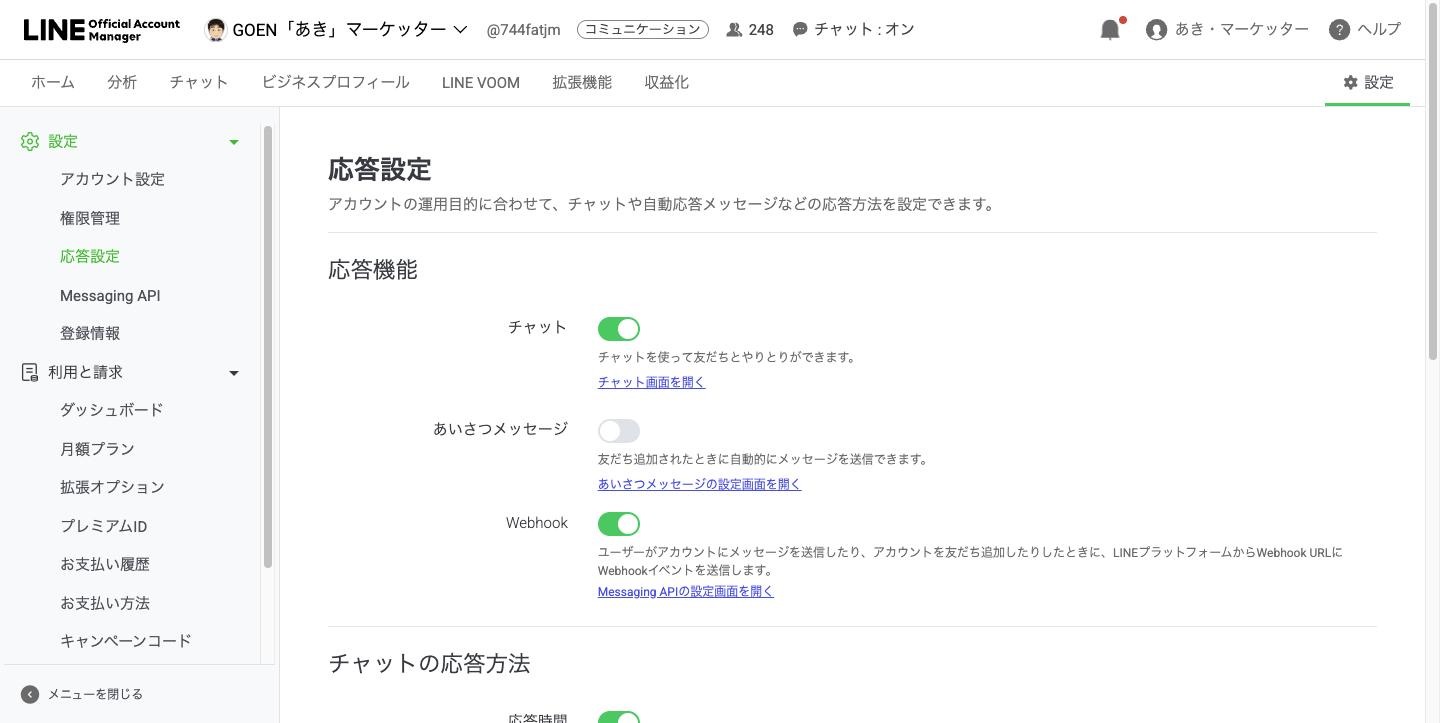Click the LINE Official Account Manager logo
1440x723 pixels.
[102, 29]
